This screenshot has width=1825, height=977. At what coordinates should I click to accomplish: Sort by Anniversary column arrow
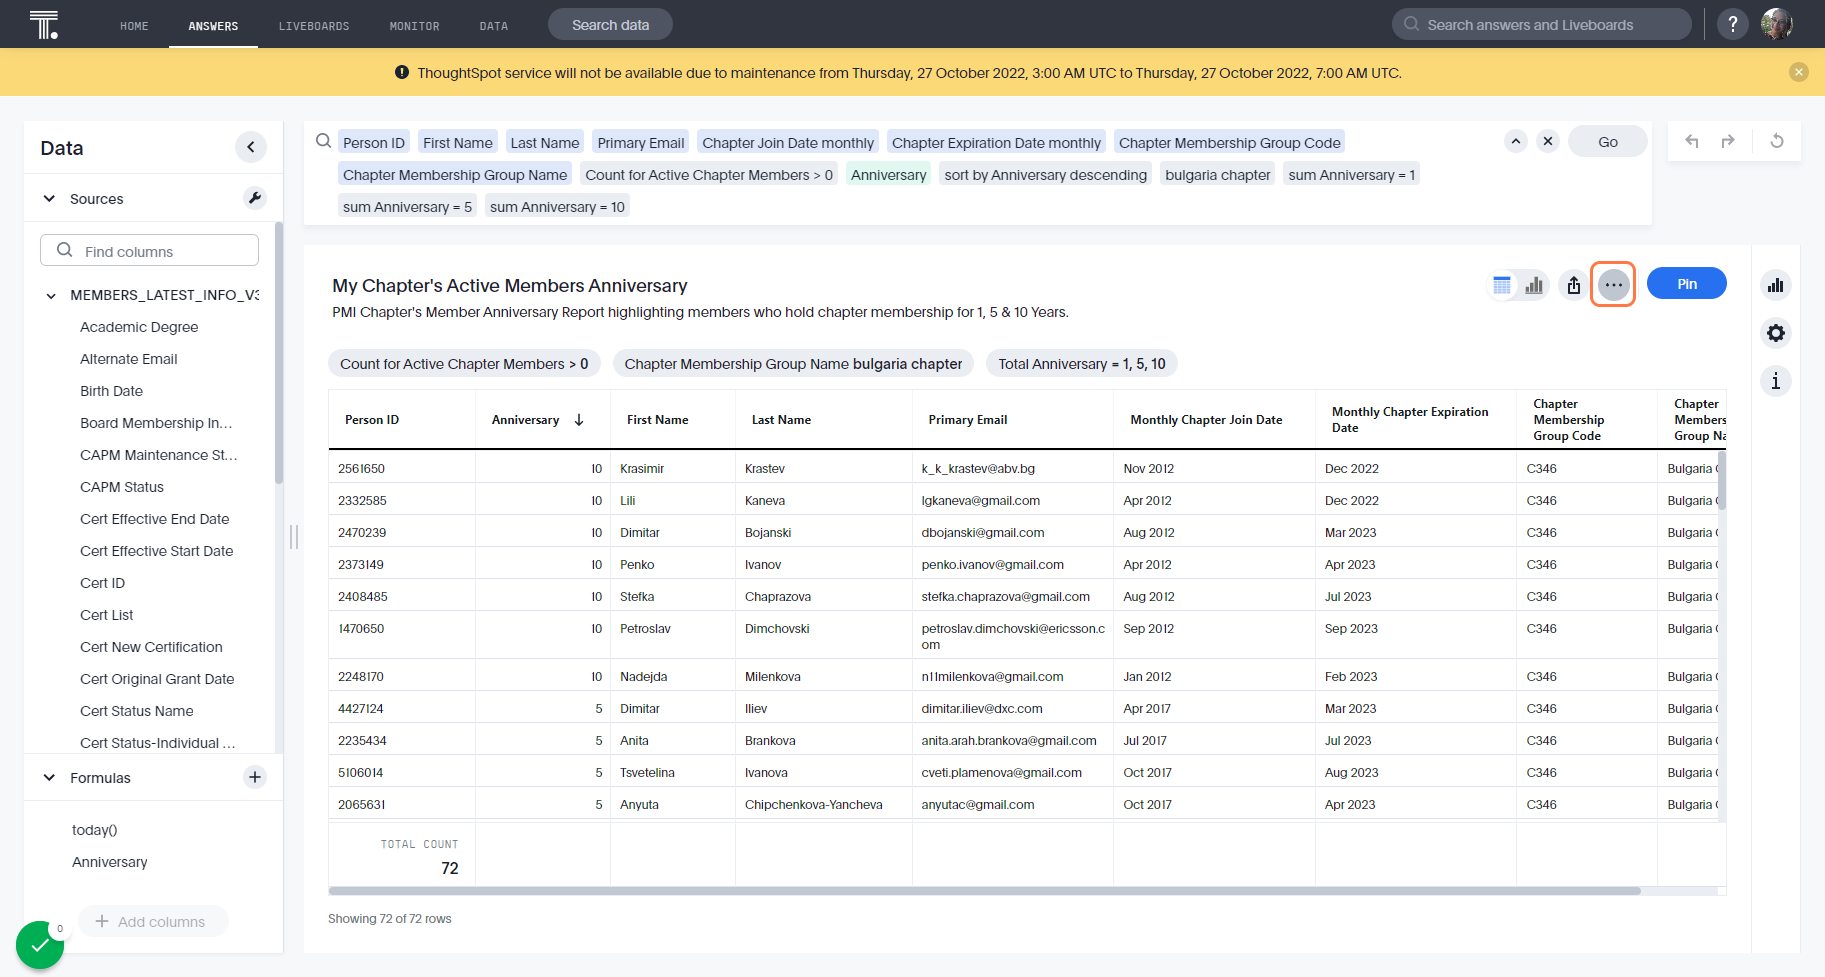(579, 420)
